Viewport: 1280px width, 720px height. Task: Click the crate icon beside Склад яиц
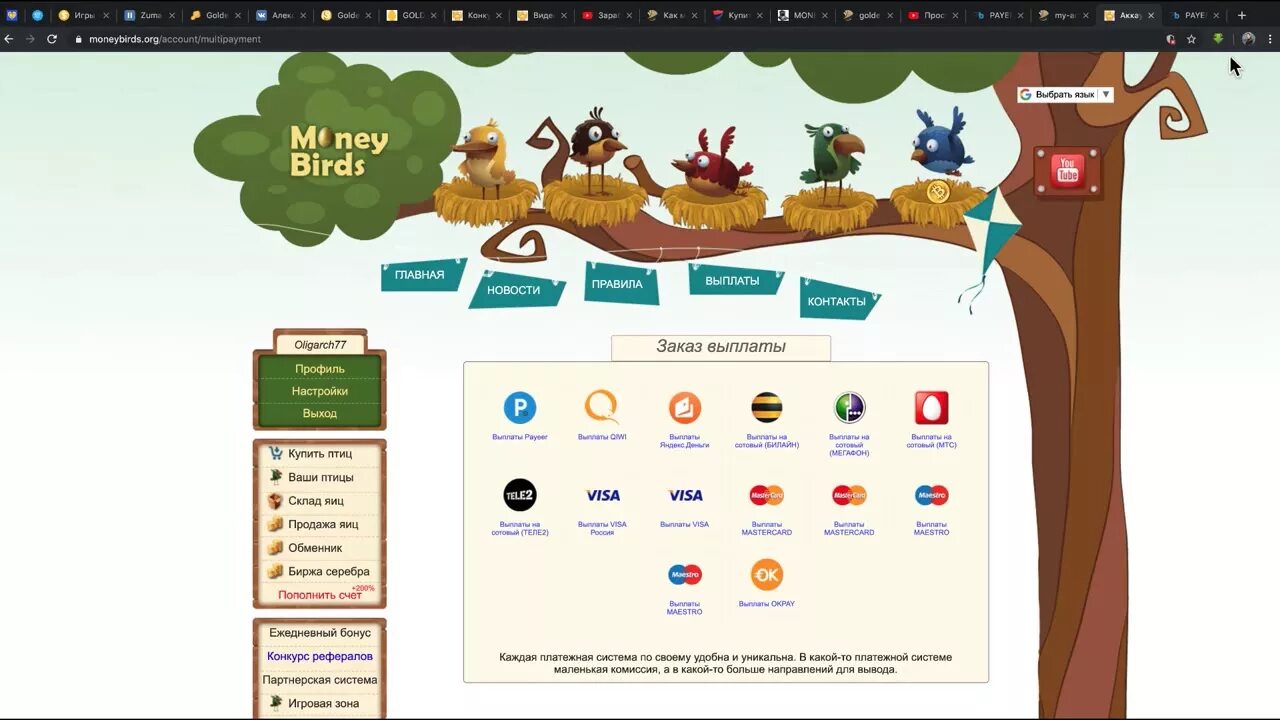pos(275,501)
